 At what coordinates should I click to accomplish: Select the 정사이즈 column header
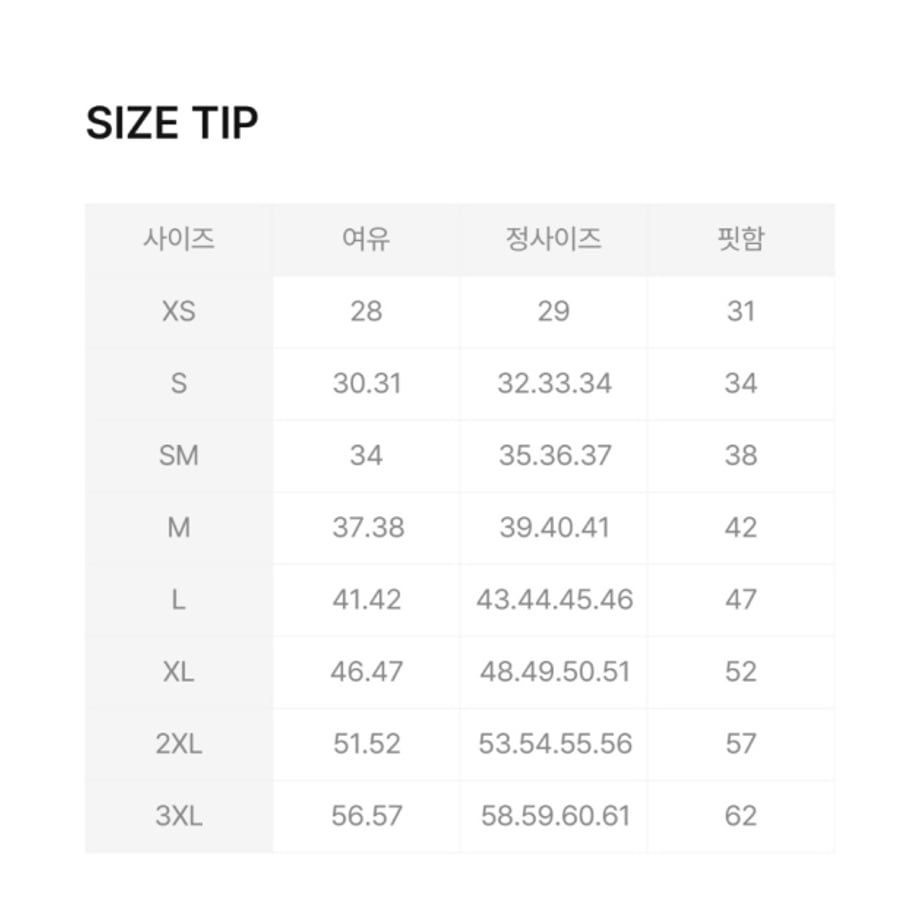click(x=554, y=239)
